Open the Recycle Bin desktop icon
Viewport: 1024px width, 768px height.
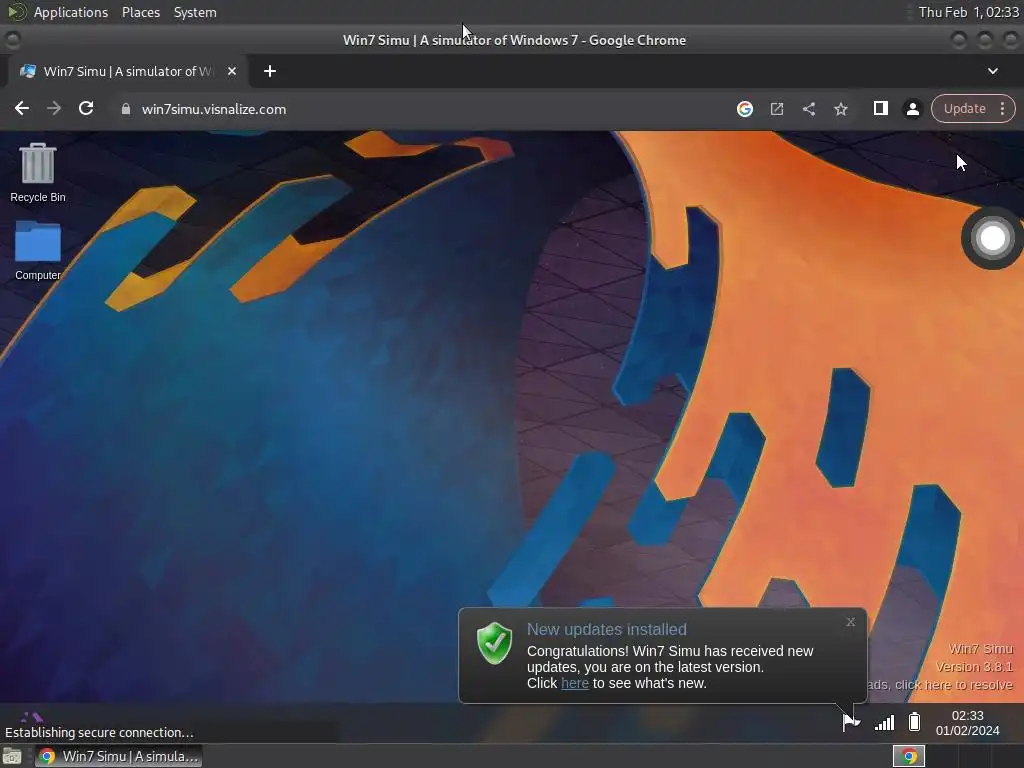click(x=37, y=172)
